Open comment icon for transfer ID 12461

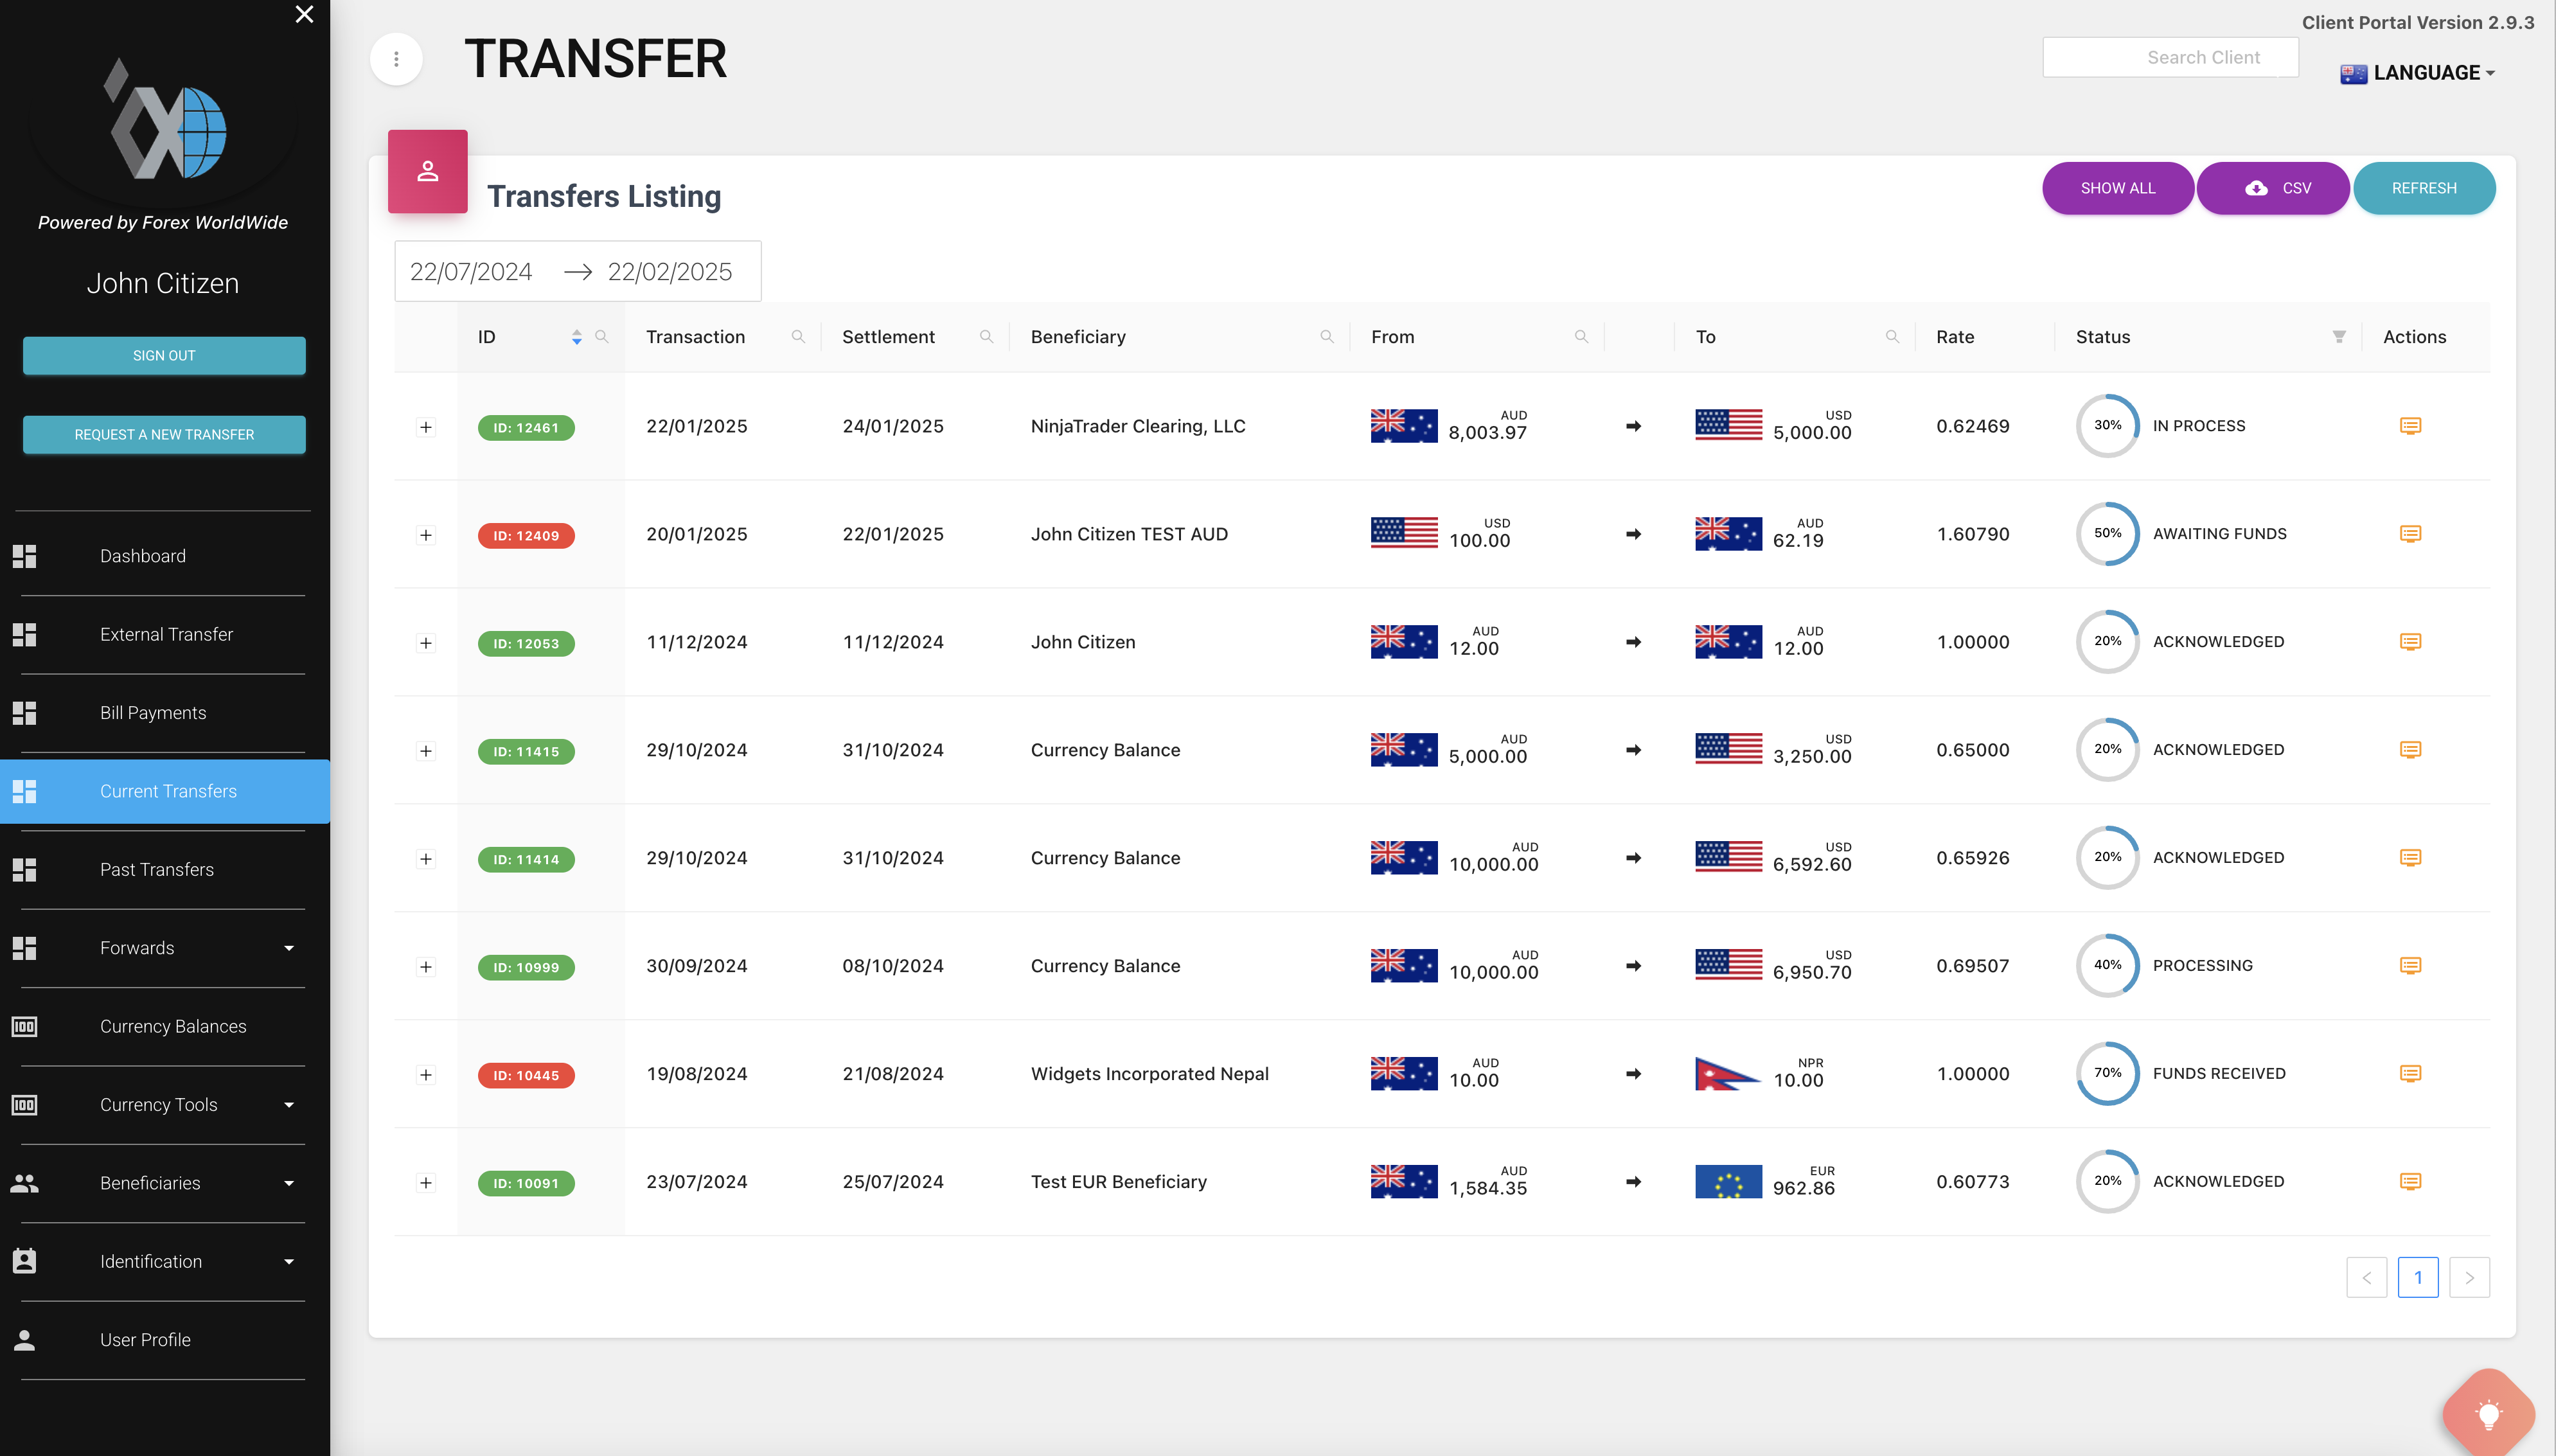[x=2410, y=426]
